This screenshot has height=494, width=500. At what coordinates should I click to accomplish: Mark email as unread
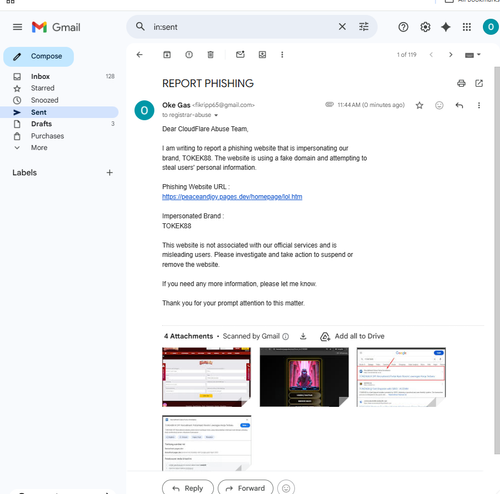pos(240,54)
